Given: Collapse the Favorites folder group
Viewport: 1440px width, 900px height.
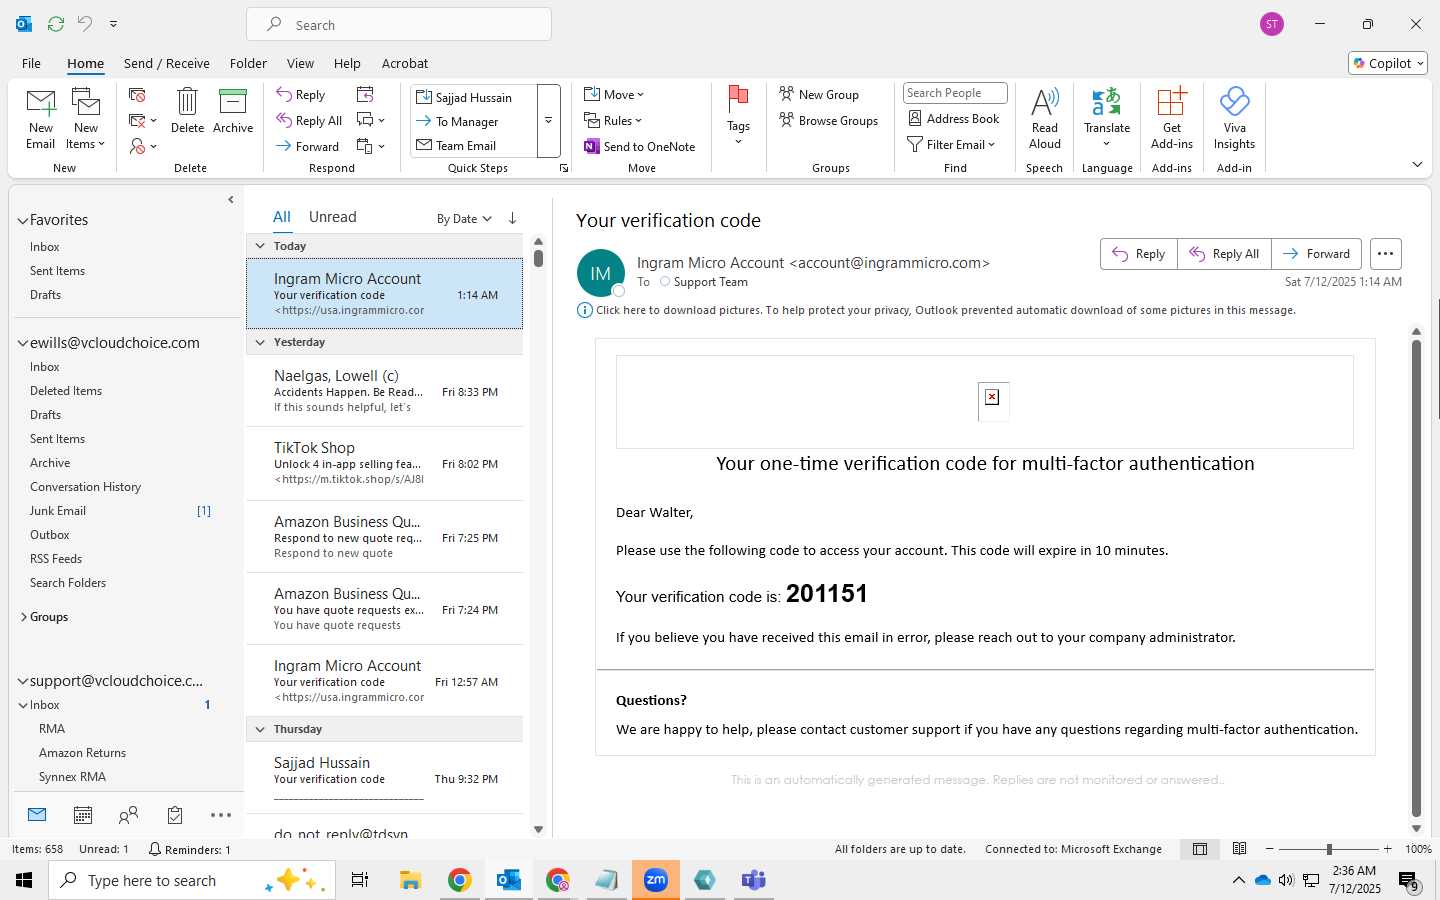Looking at the screenshot, I should [22, 221].
